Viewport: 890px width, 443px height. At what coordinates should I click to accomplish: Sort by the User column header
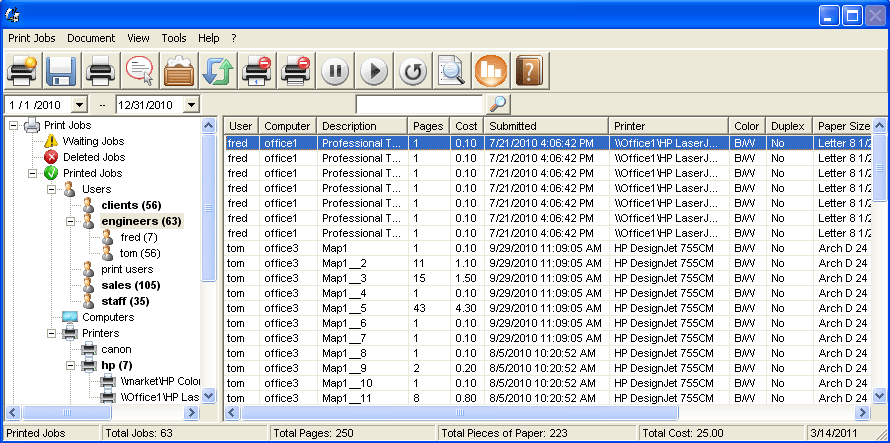pyautogui.click(x=242, y=126)
